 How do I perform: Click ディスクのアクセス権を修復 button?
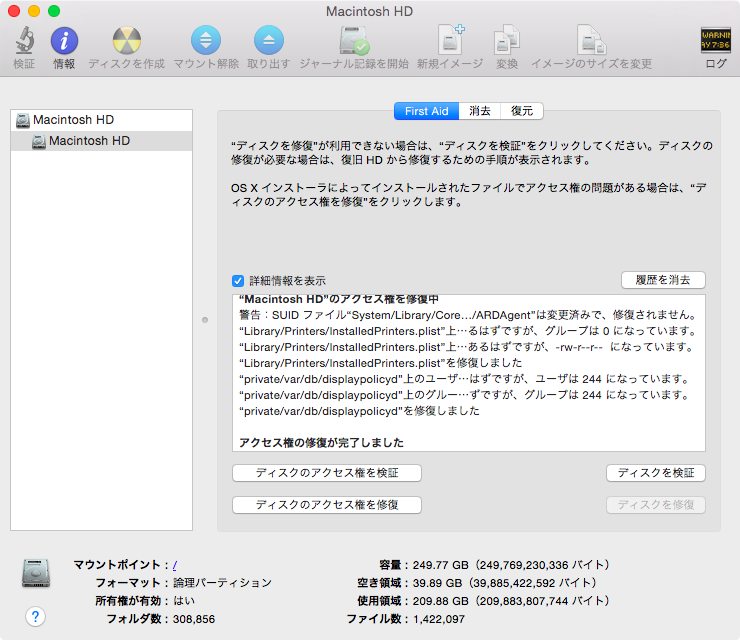pyautogui.click(x=327, y=505)
